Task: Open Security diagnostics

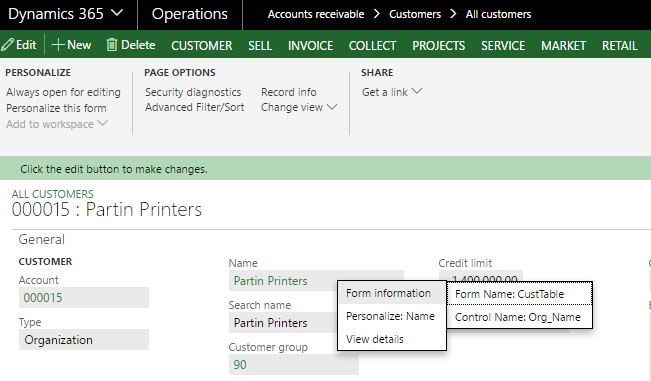Action: tap(193, 92)
